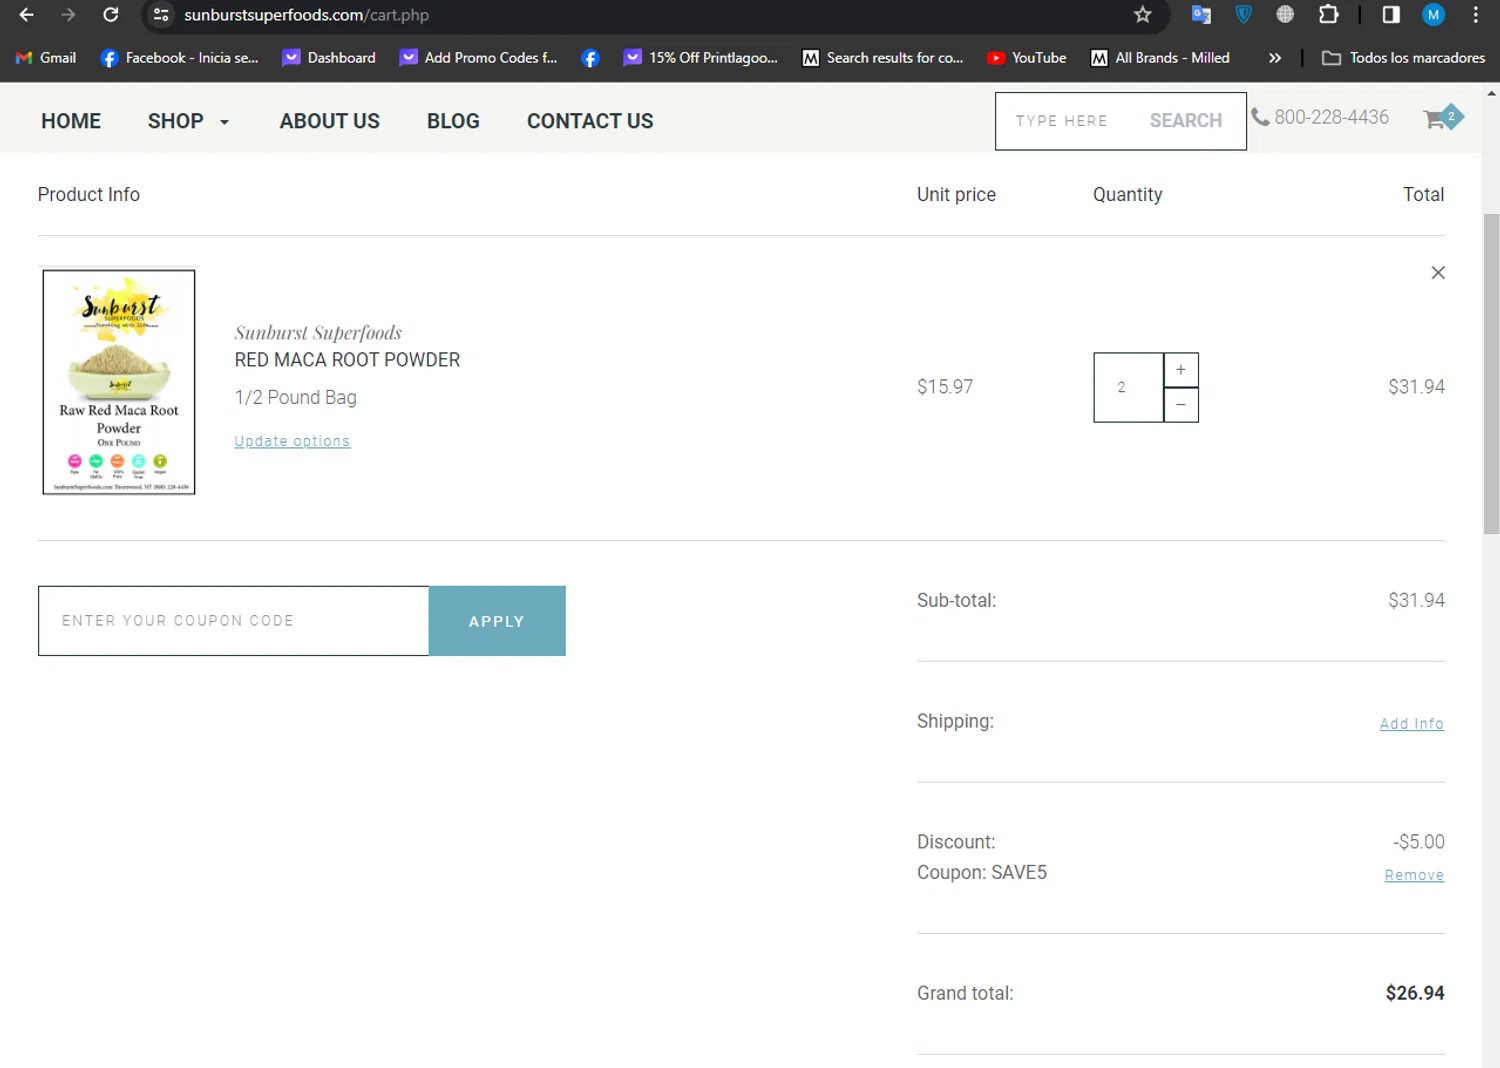Open the Google Translate extension icon
Screen dimensions: 1500x1068
point(1201,15)
